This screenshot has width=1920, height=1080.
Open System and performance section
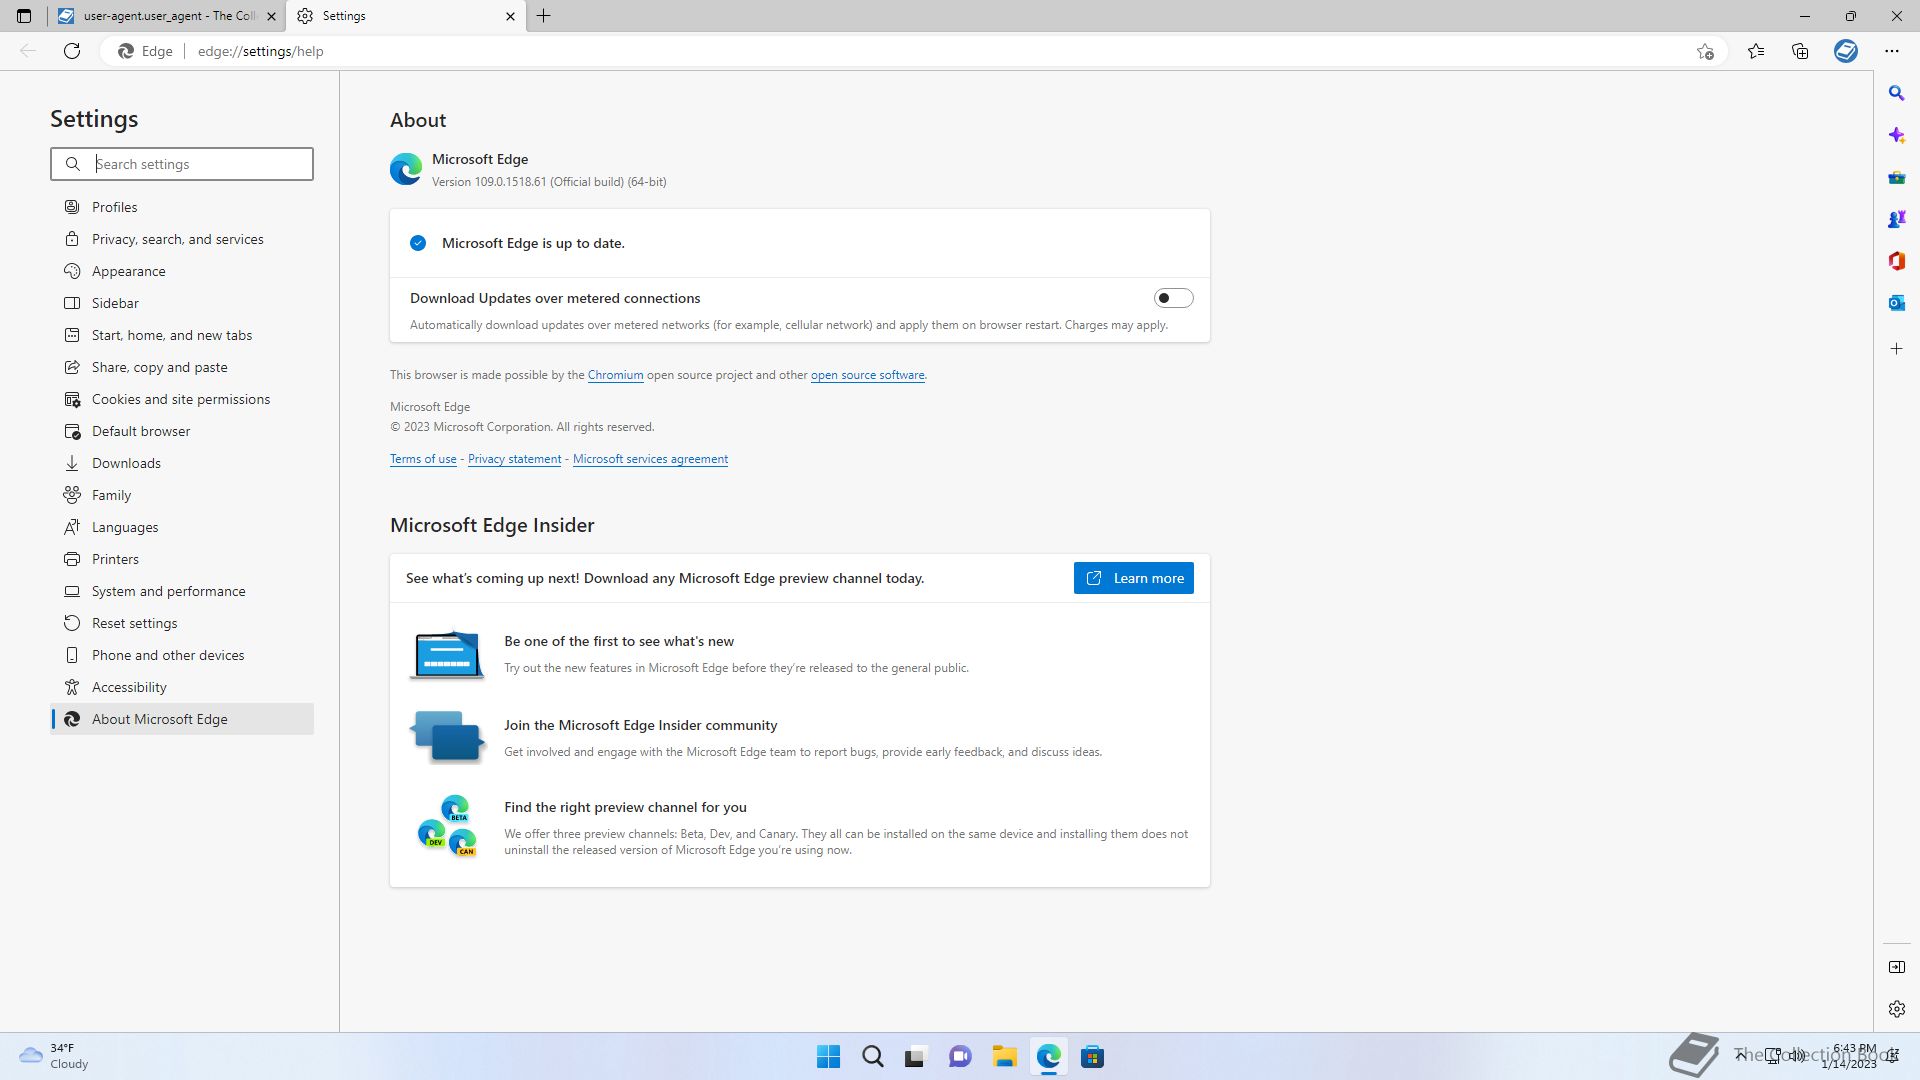pyautogui.click(x=182, y=591)
